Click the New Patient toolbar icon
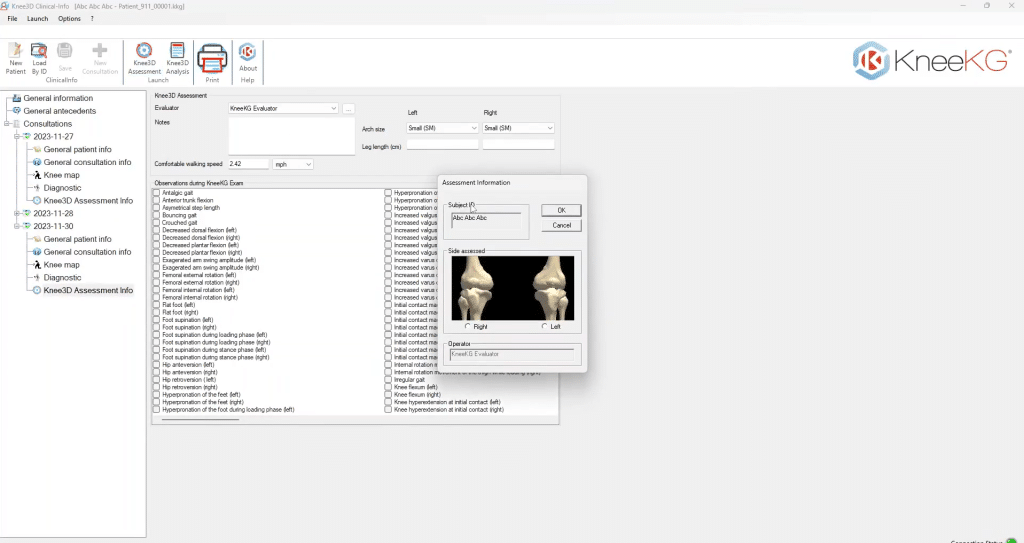This screenshot has width=1024, height=543. coord(16,51)
